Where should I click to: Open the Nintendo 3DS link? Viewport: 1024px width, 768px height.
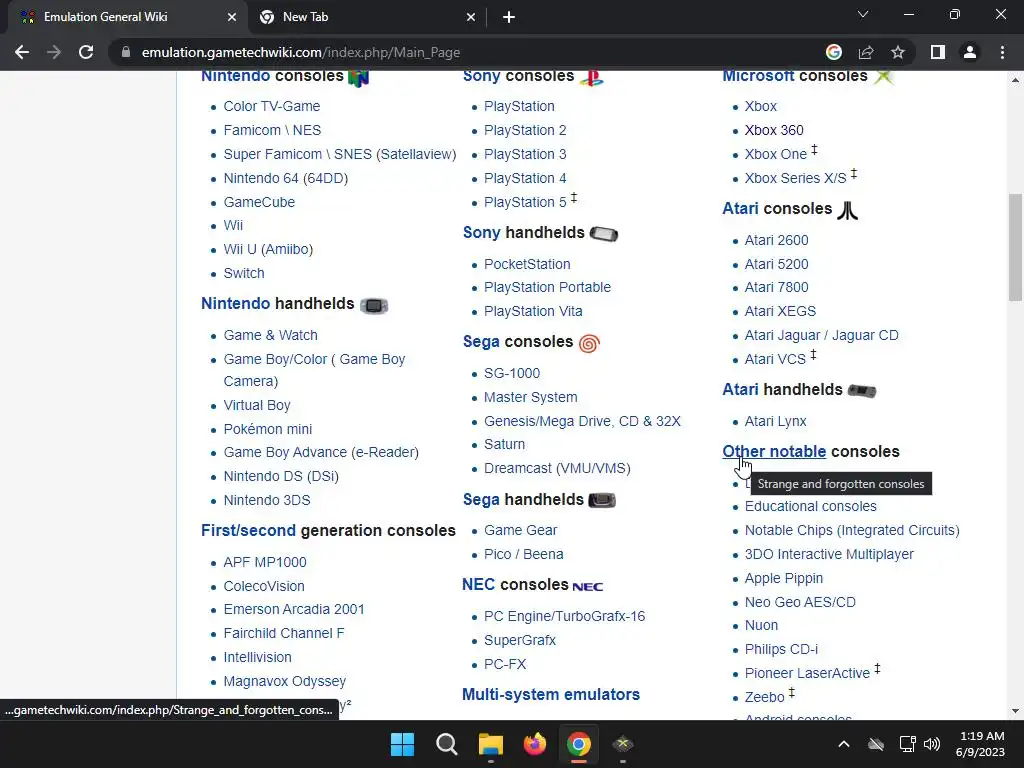(x=266, y=500)
